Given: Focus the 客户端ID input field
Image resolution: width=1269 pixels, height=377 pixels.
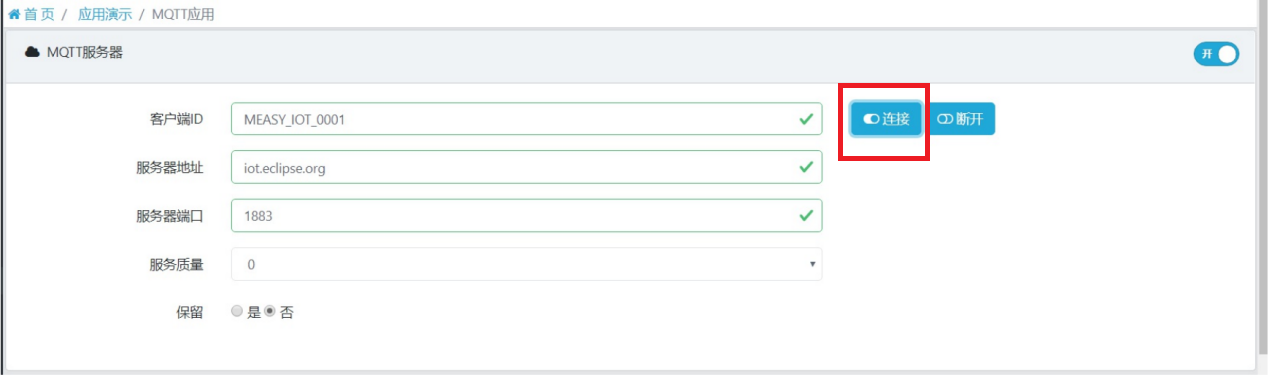Looking at the screenshot, I should (526, 119).
